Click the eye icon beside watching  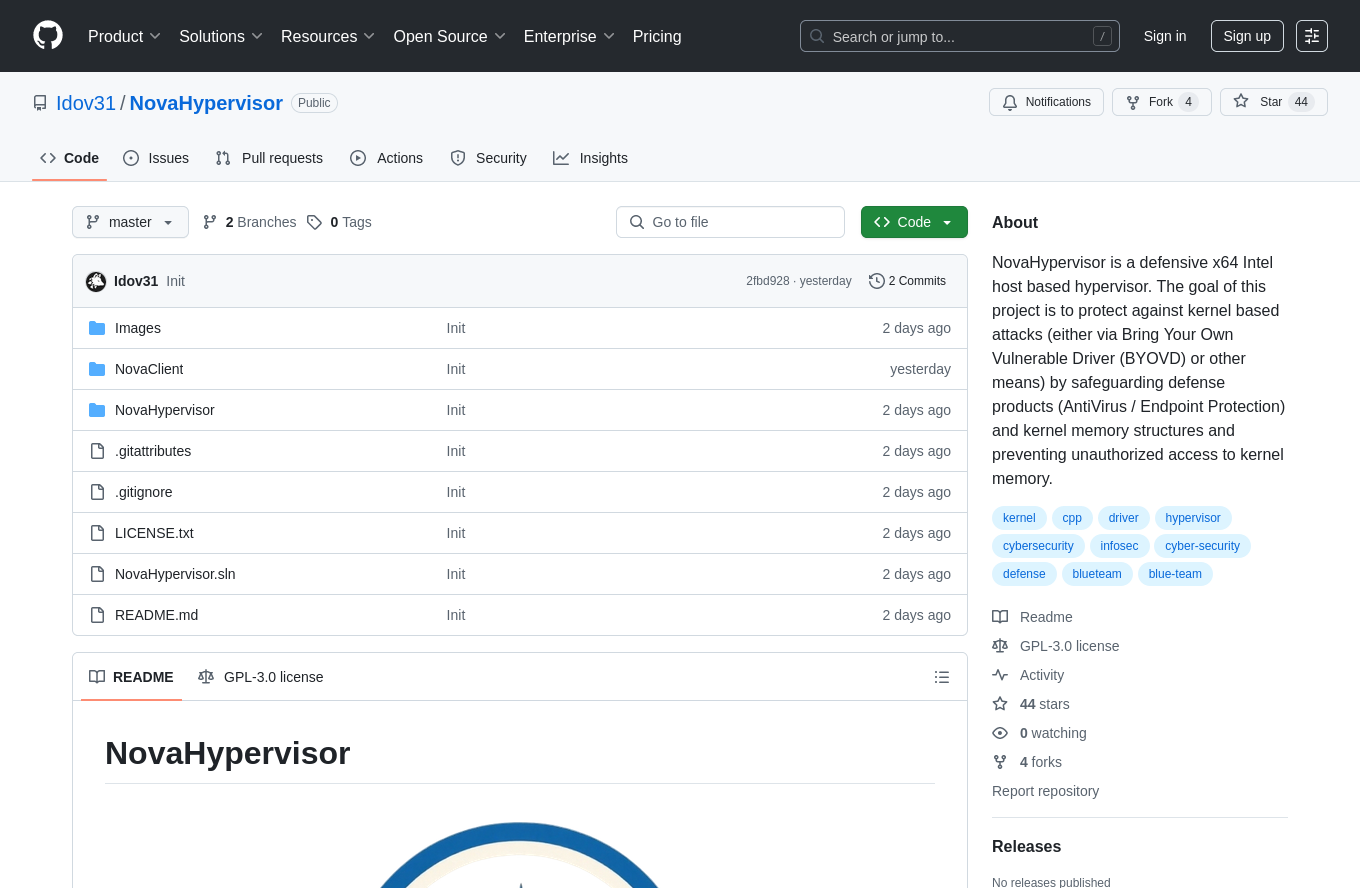(x=1000, y=733)
